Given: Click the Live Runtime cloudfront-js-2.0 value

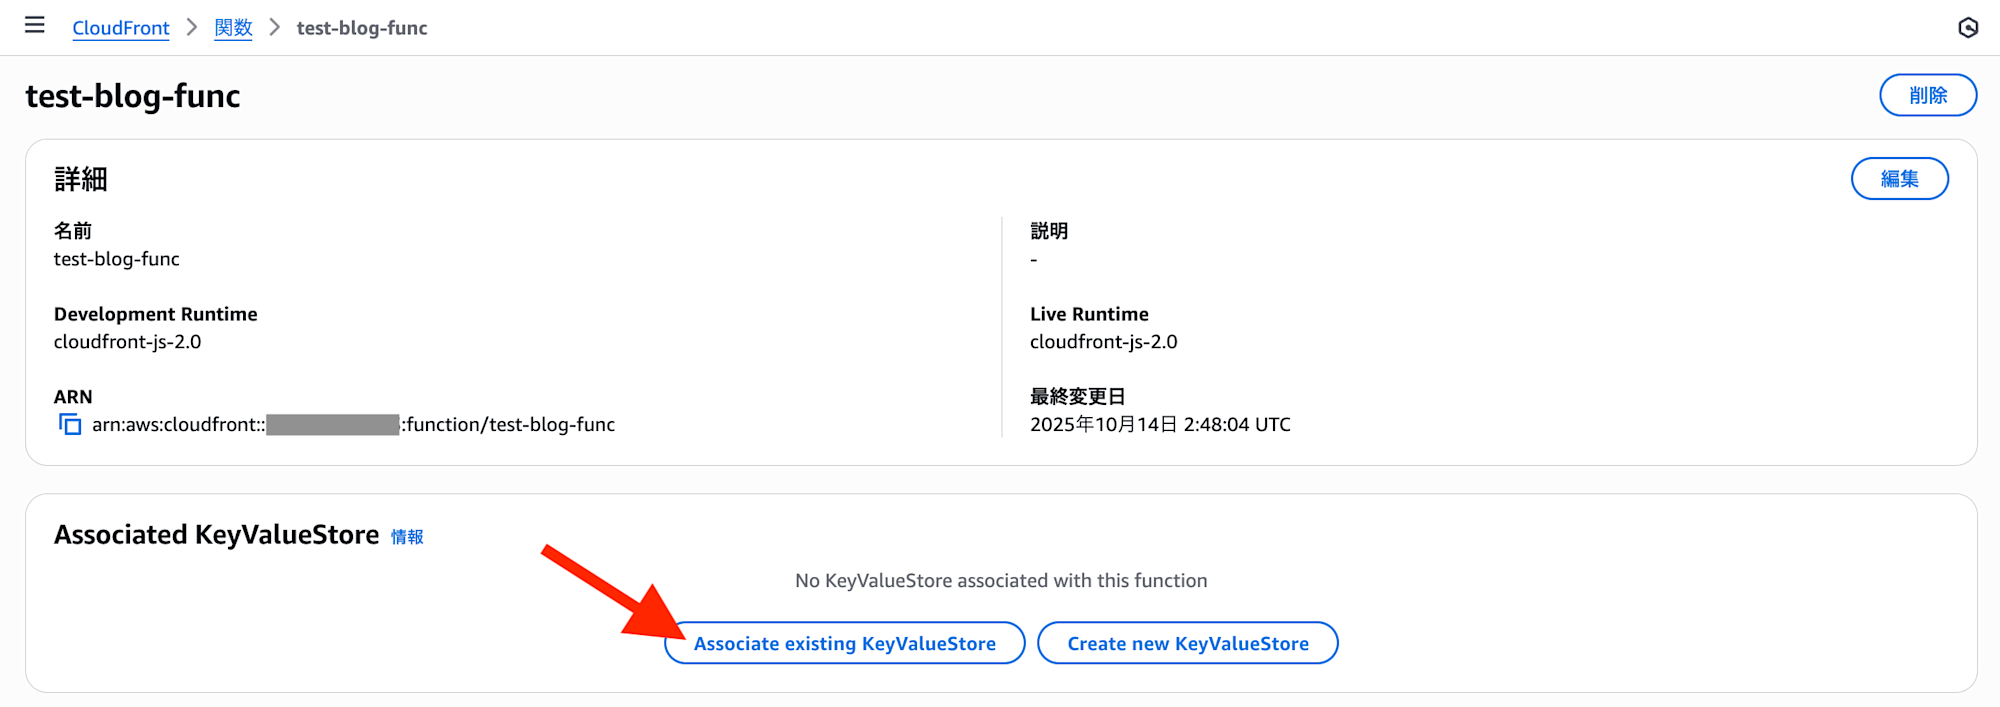Looking at the screenshot, I should pyautogui.click(x=1104, y=342).
